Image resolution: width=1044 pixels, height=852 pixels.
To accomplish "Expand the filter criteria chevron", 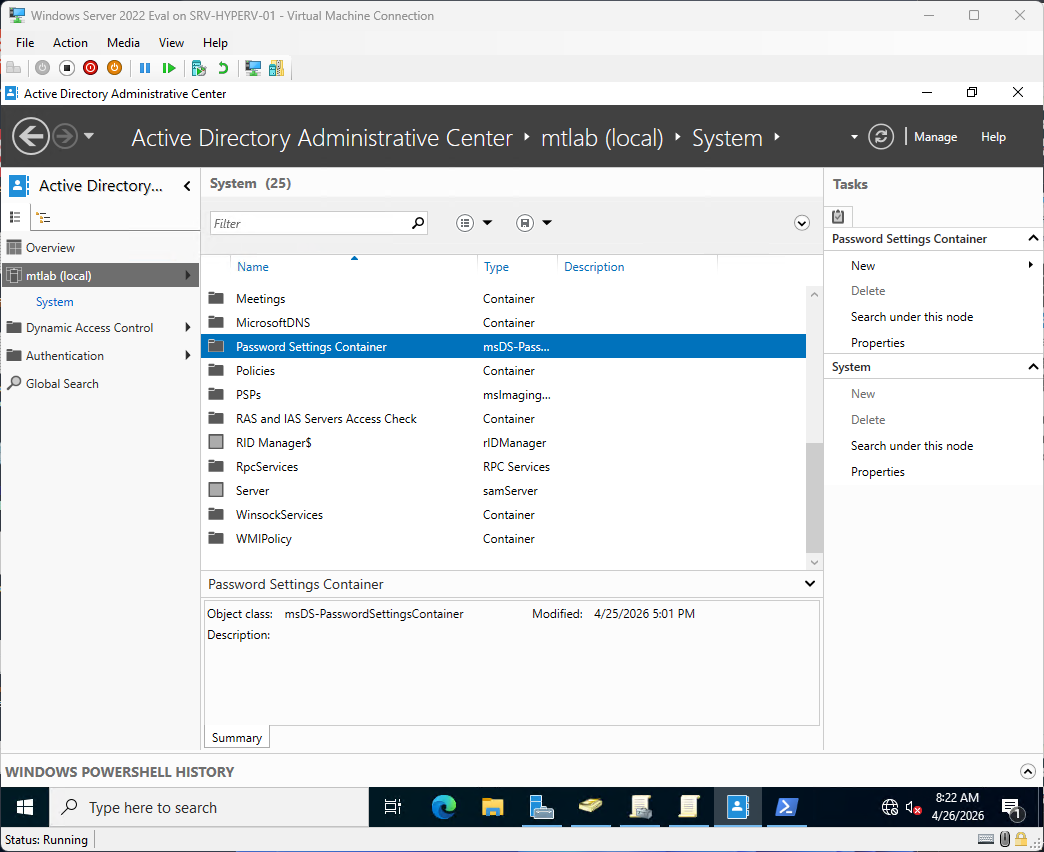I will click(x=802, y=223).
